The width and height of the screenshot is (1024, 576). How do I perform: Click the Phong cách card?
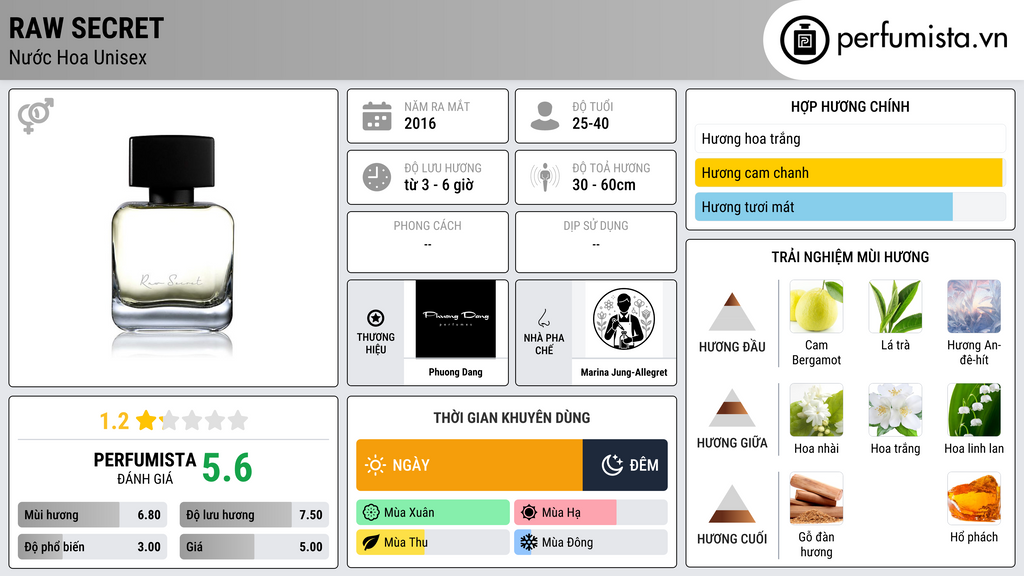[428, 242]
